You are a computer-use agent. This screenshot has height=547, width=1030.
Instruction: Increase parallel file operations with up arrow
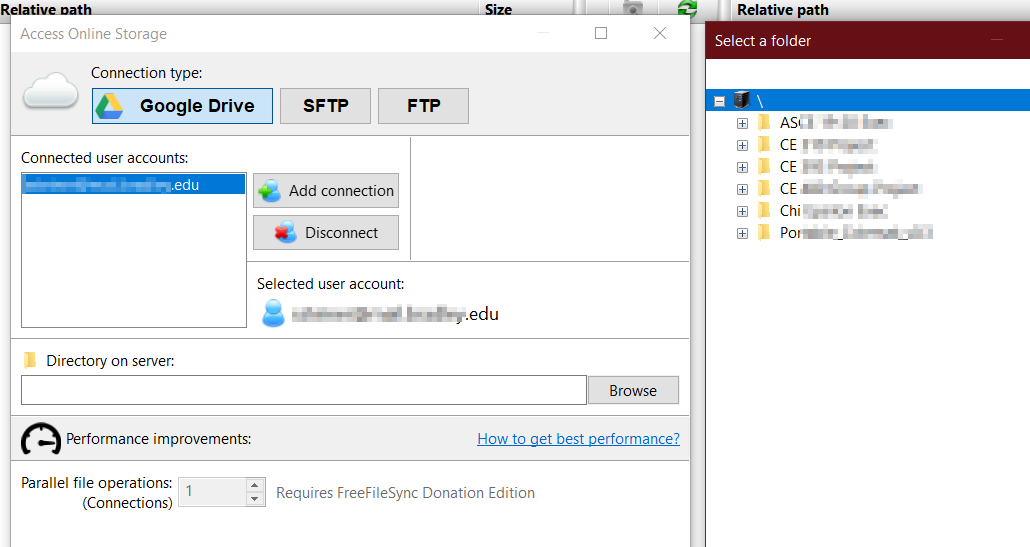click(x=255, y=485)
